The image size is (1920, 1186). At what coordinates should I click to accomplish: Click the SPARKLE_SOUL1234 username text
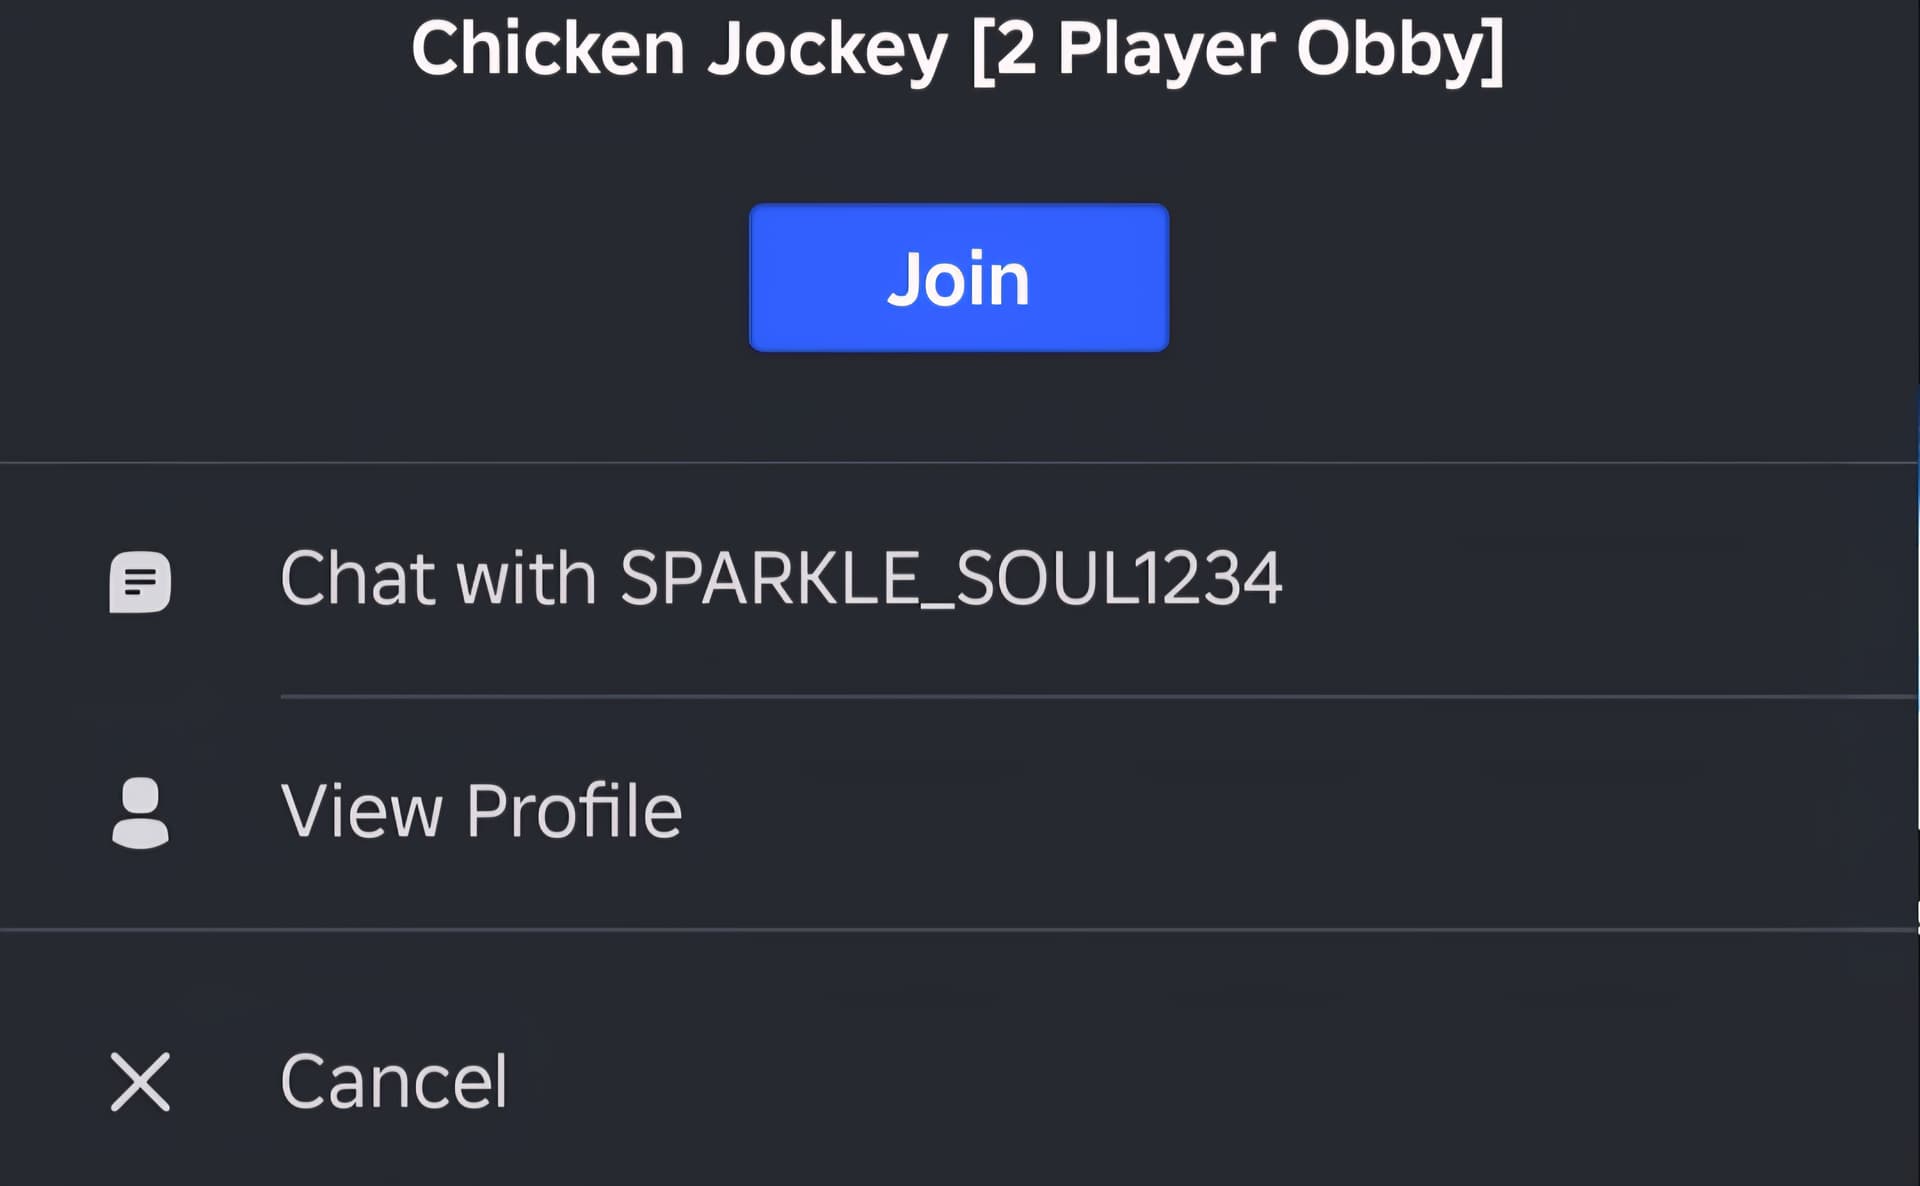coord(951,579)
